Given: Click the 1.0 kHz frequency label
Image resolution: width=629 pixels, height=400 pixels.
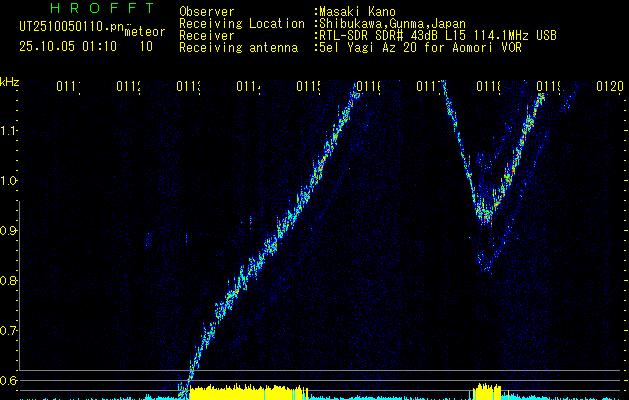Looking at the screenshot, I should point(8,181).
